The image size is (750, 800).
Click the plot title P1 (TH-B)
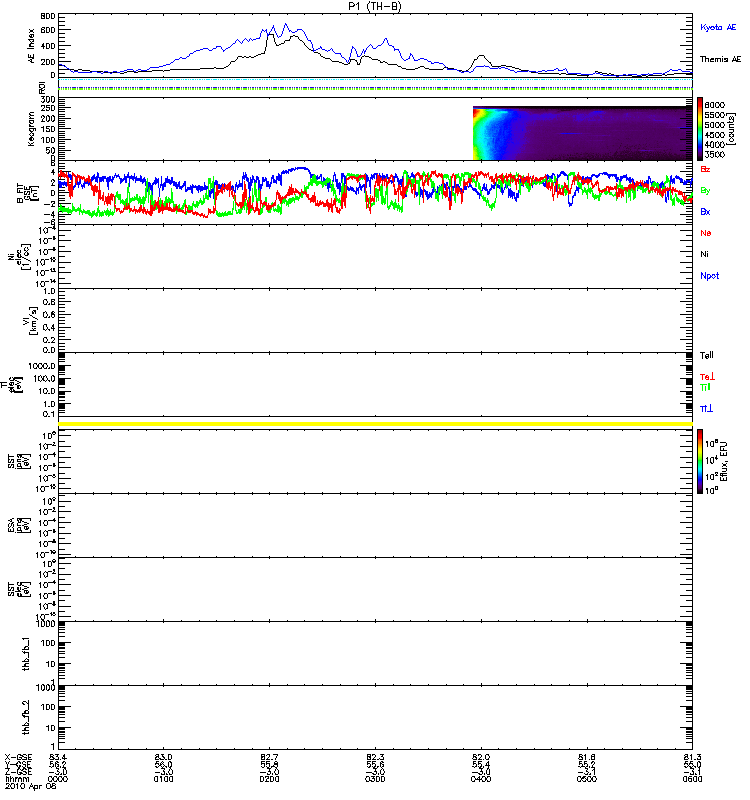[x=375, y=6]
